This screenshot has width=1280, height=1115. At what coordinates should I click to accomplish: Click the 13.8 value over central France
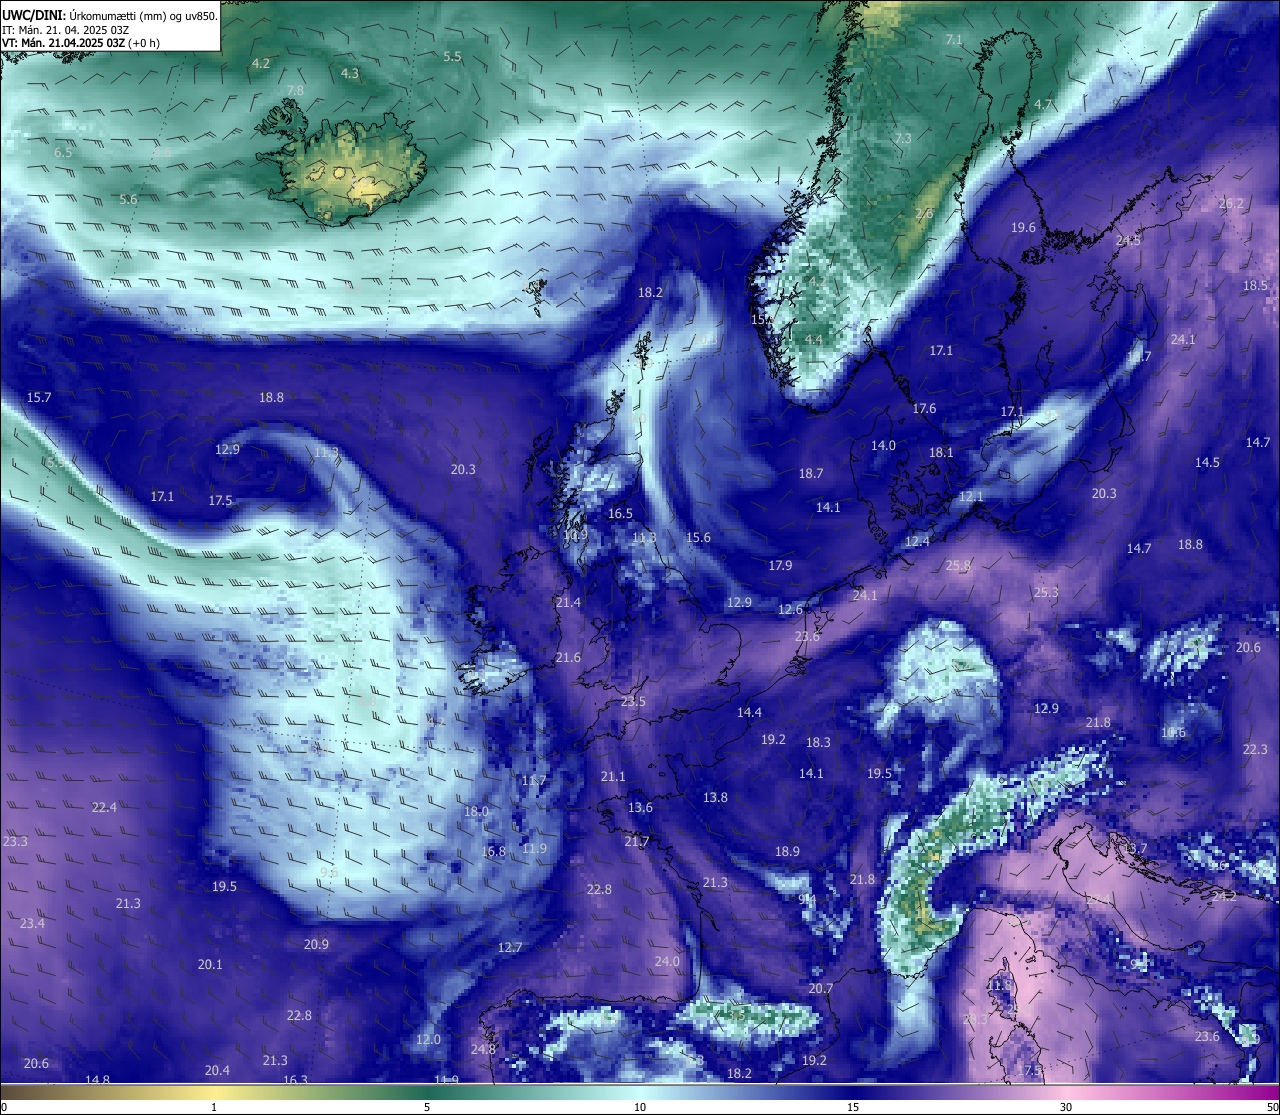[x=715, y=798]
